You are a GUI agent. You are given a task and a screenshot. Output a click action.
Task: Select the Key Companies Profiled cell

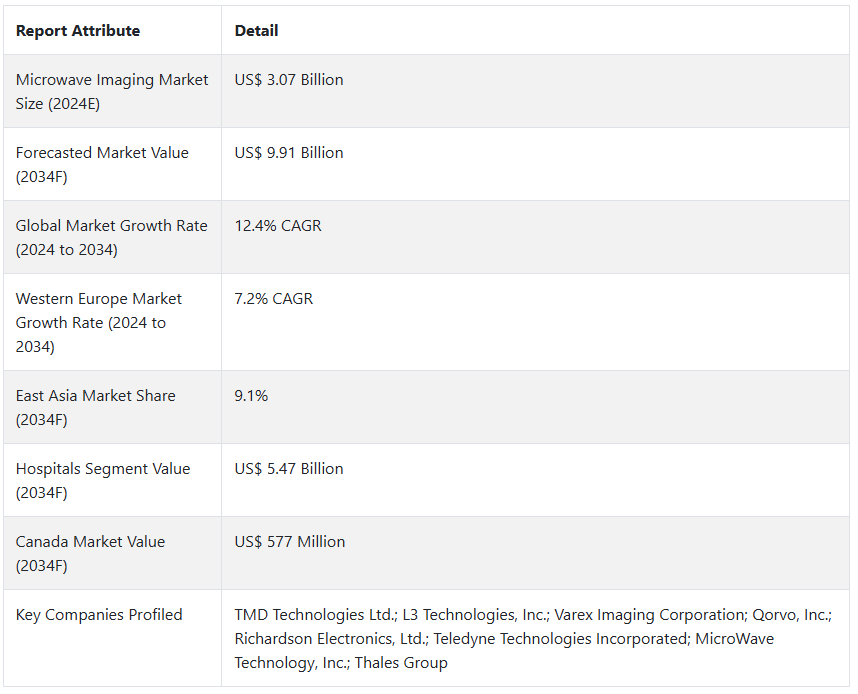99,615
